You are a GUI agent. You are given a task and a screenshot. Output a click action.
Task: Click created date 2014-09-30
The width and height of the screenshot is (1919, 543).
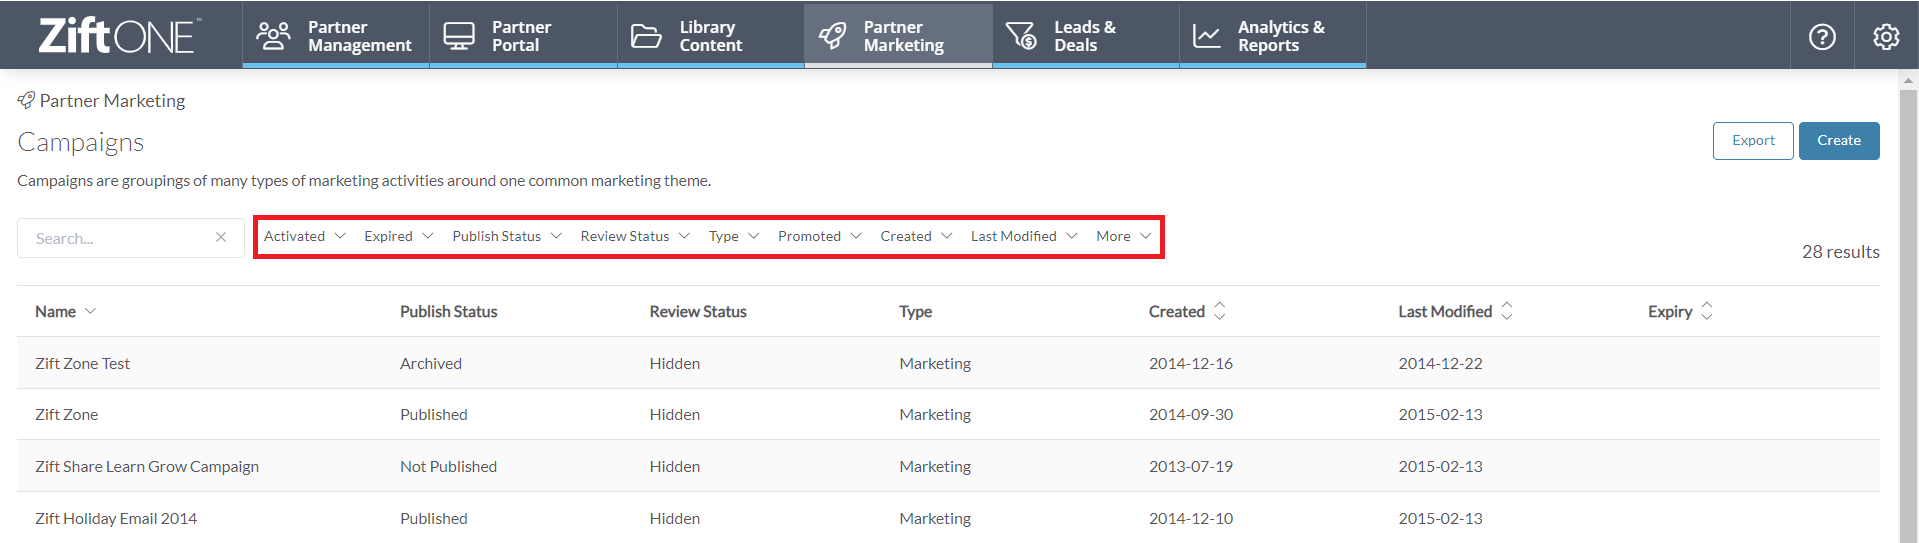(x=1190, y=414)
